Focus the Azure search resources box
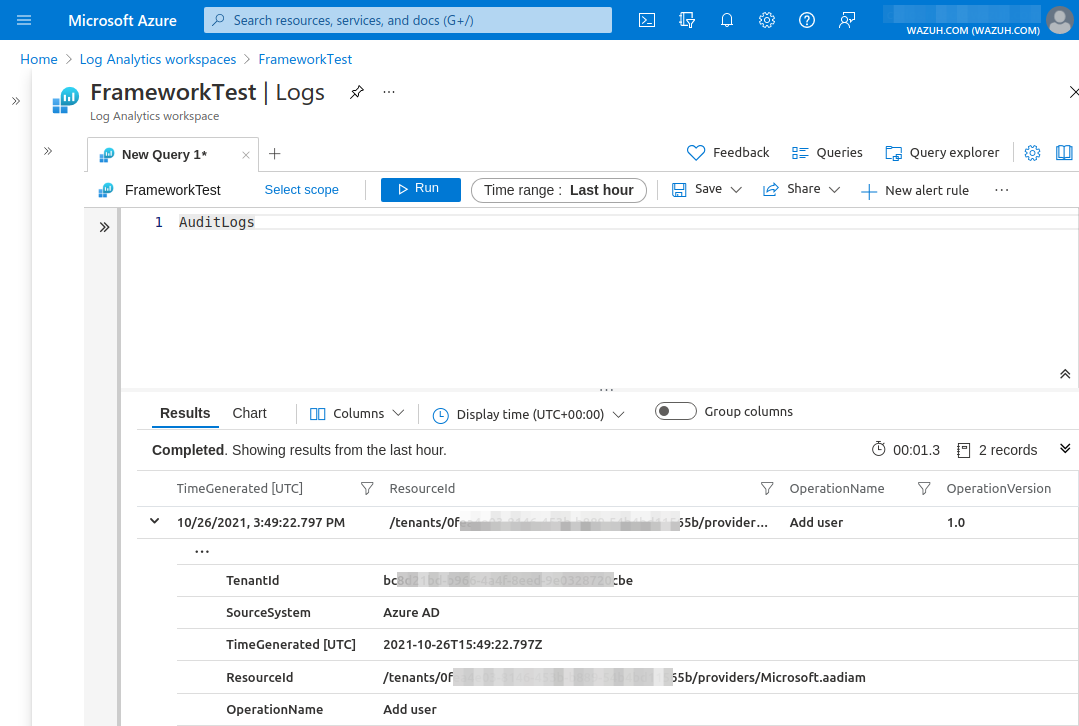This screenshot has height=726, width=1079. [408, 20]
